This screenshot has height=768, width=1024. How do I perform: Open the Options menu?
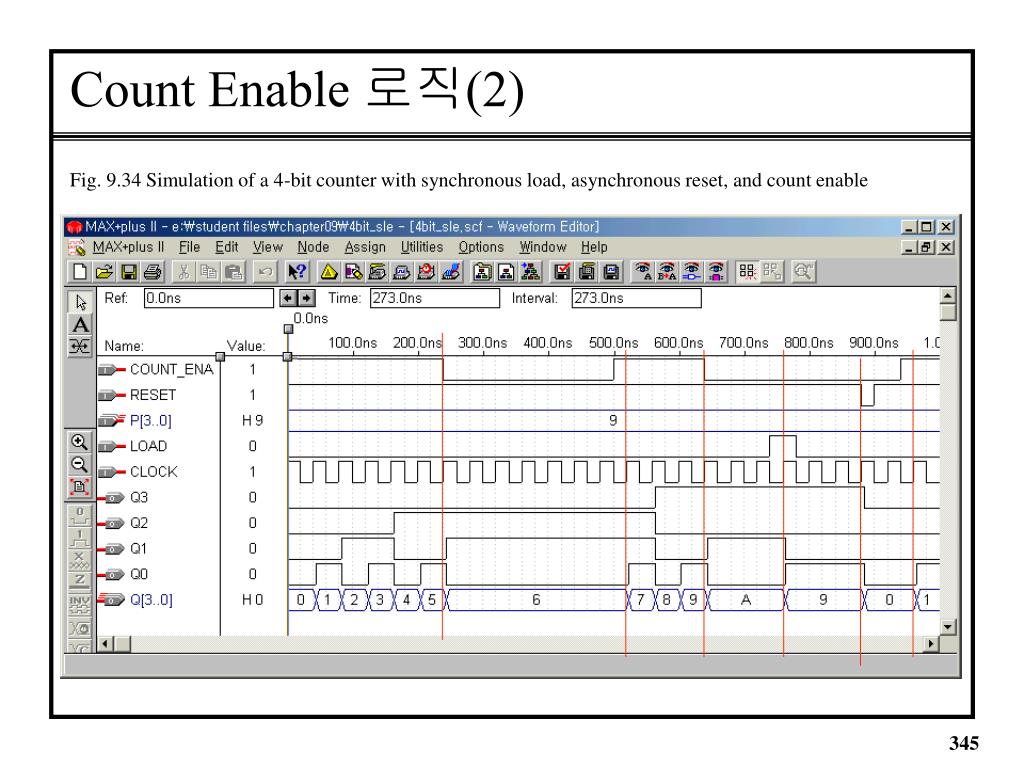[481, 248]
